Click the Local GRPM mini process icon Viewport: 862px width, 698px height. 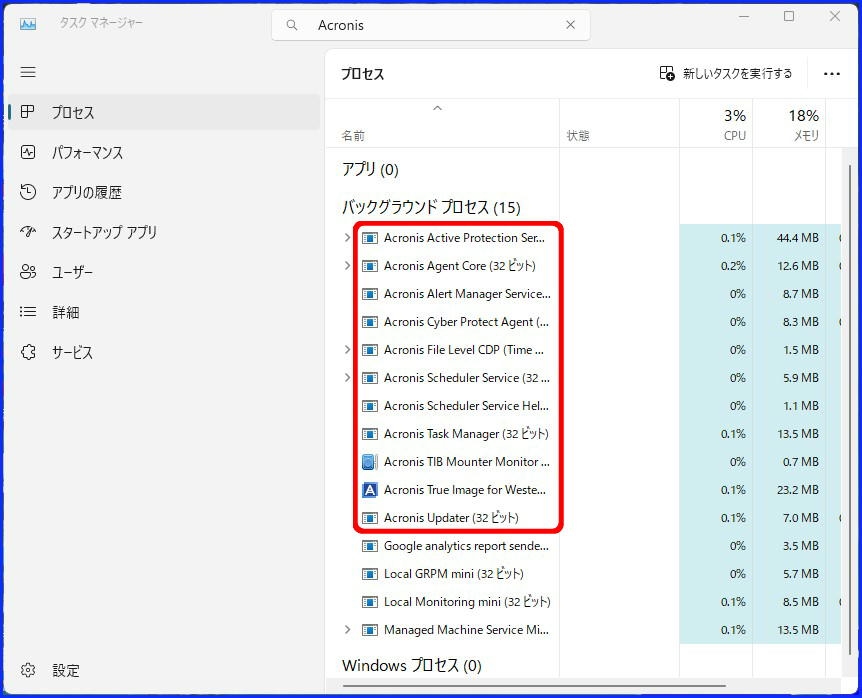[x=370, y=574]
